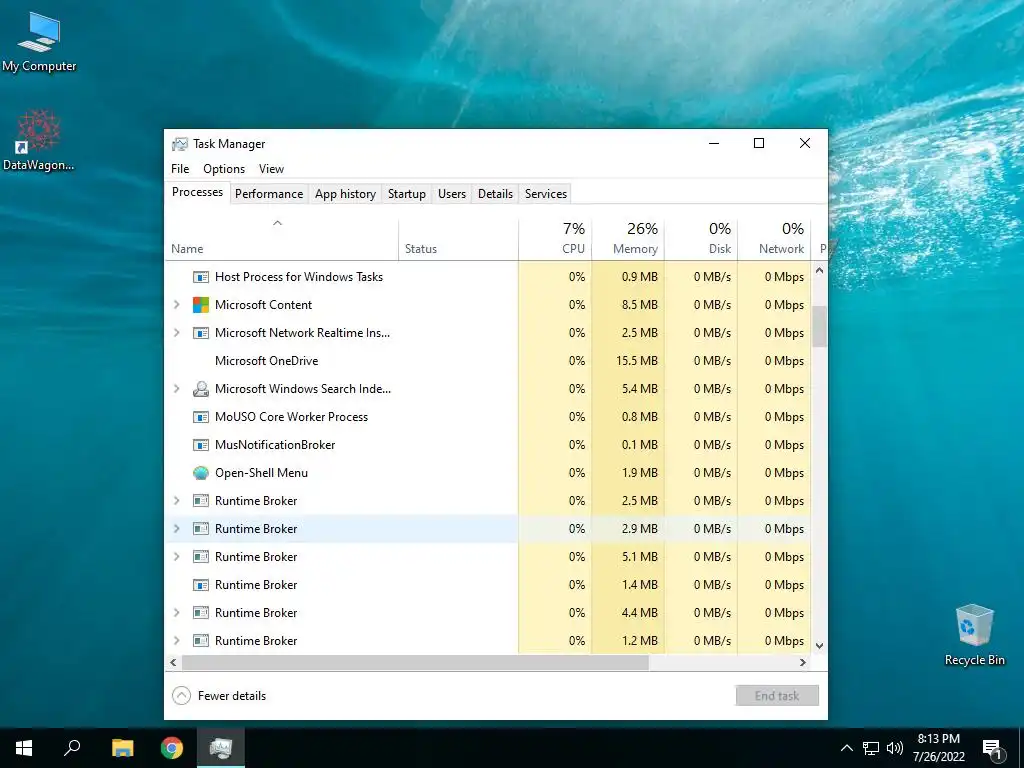Viewport: 1024px width, 768px height.
Task: Select the Microsoft OneDrive row
Action: point(488,361)
